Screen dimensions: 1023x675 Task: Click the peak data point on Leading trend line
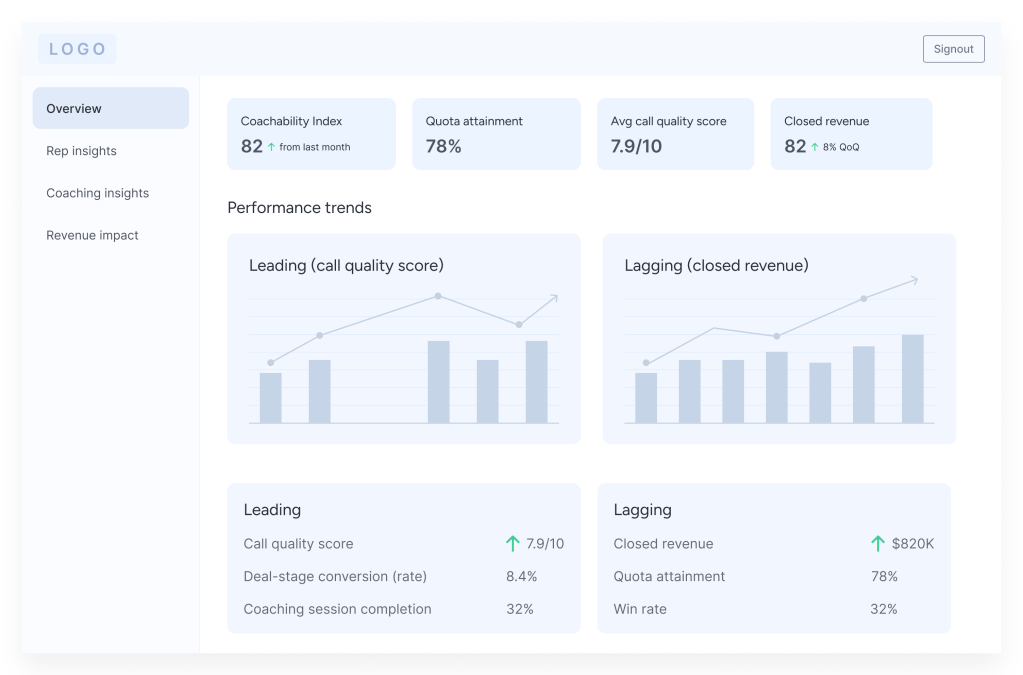coord(438,296)
